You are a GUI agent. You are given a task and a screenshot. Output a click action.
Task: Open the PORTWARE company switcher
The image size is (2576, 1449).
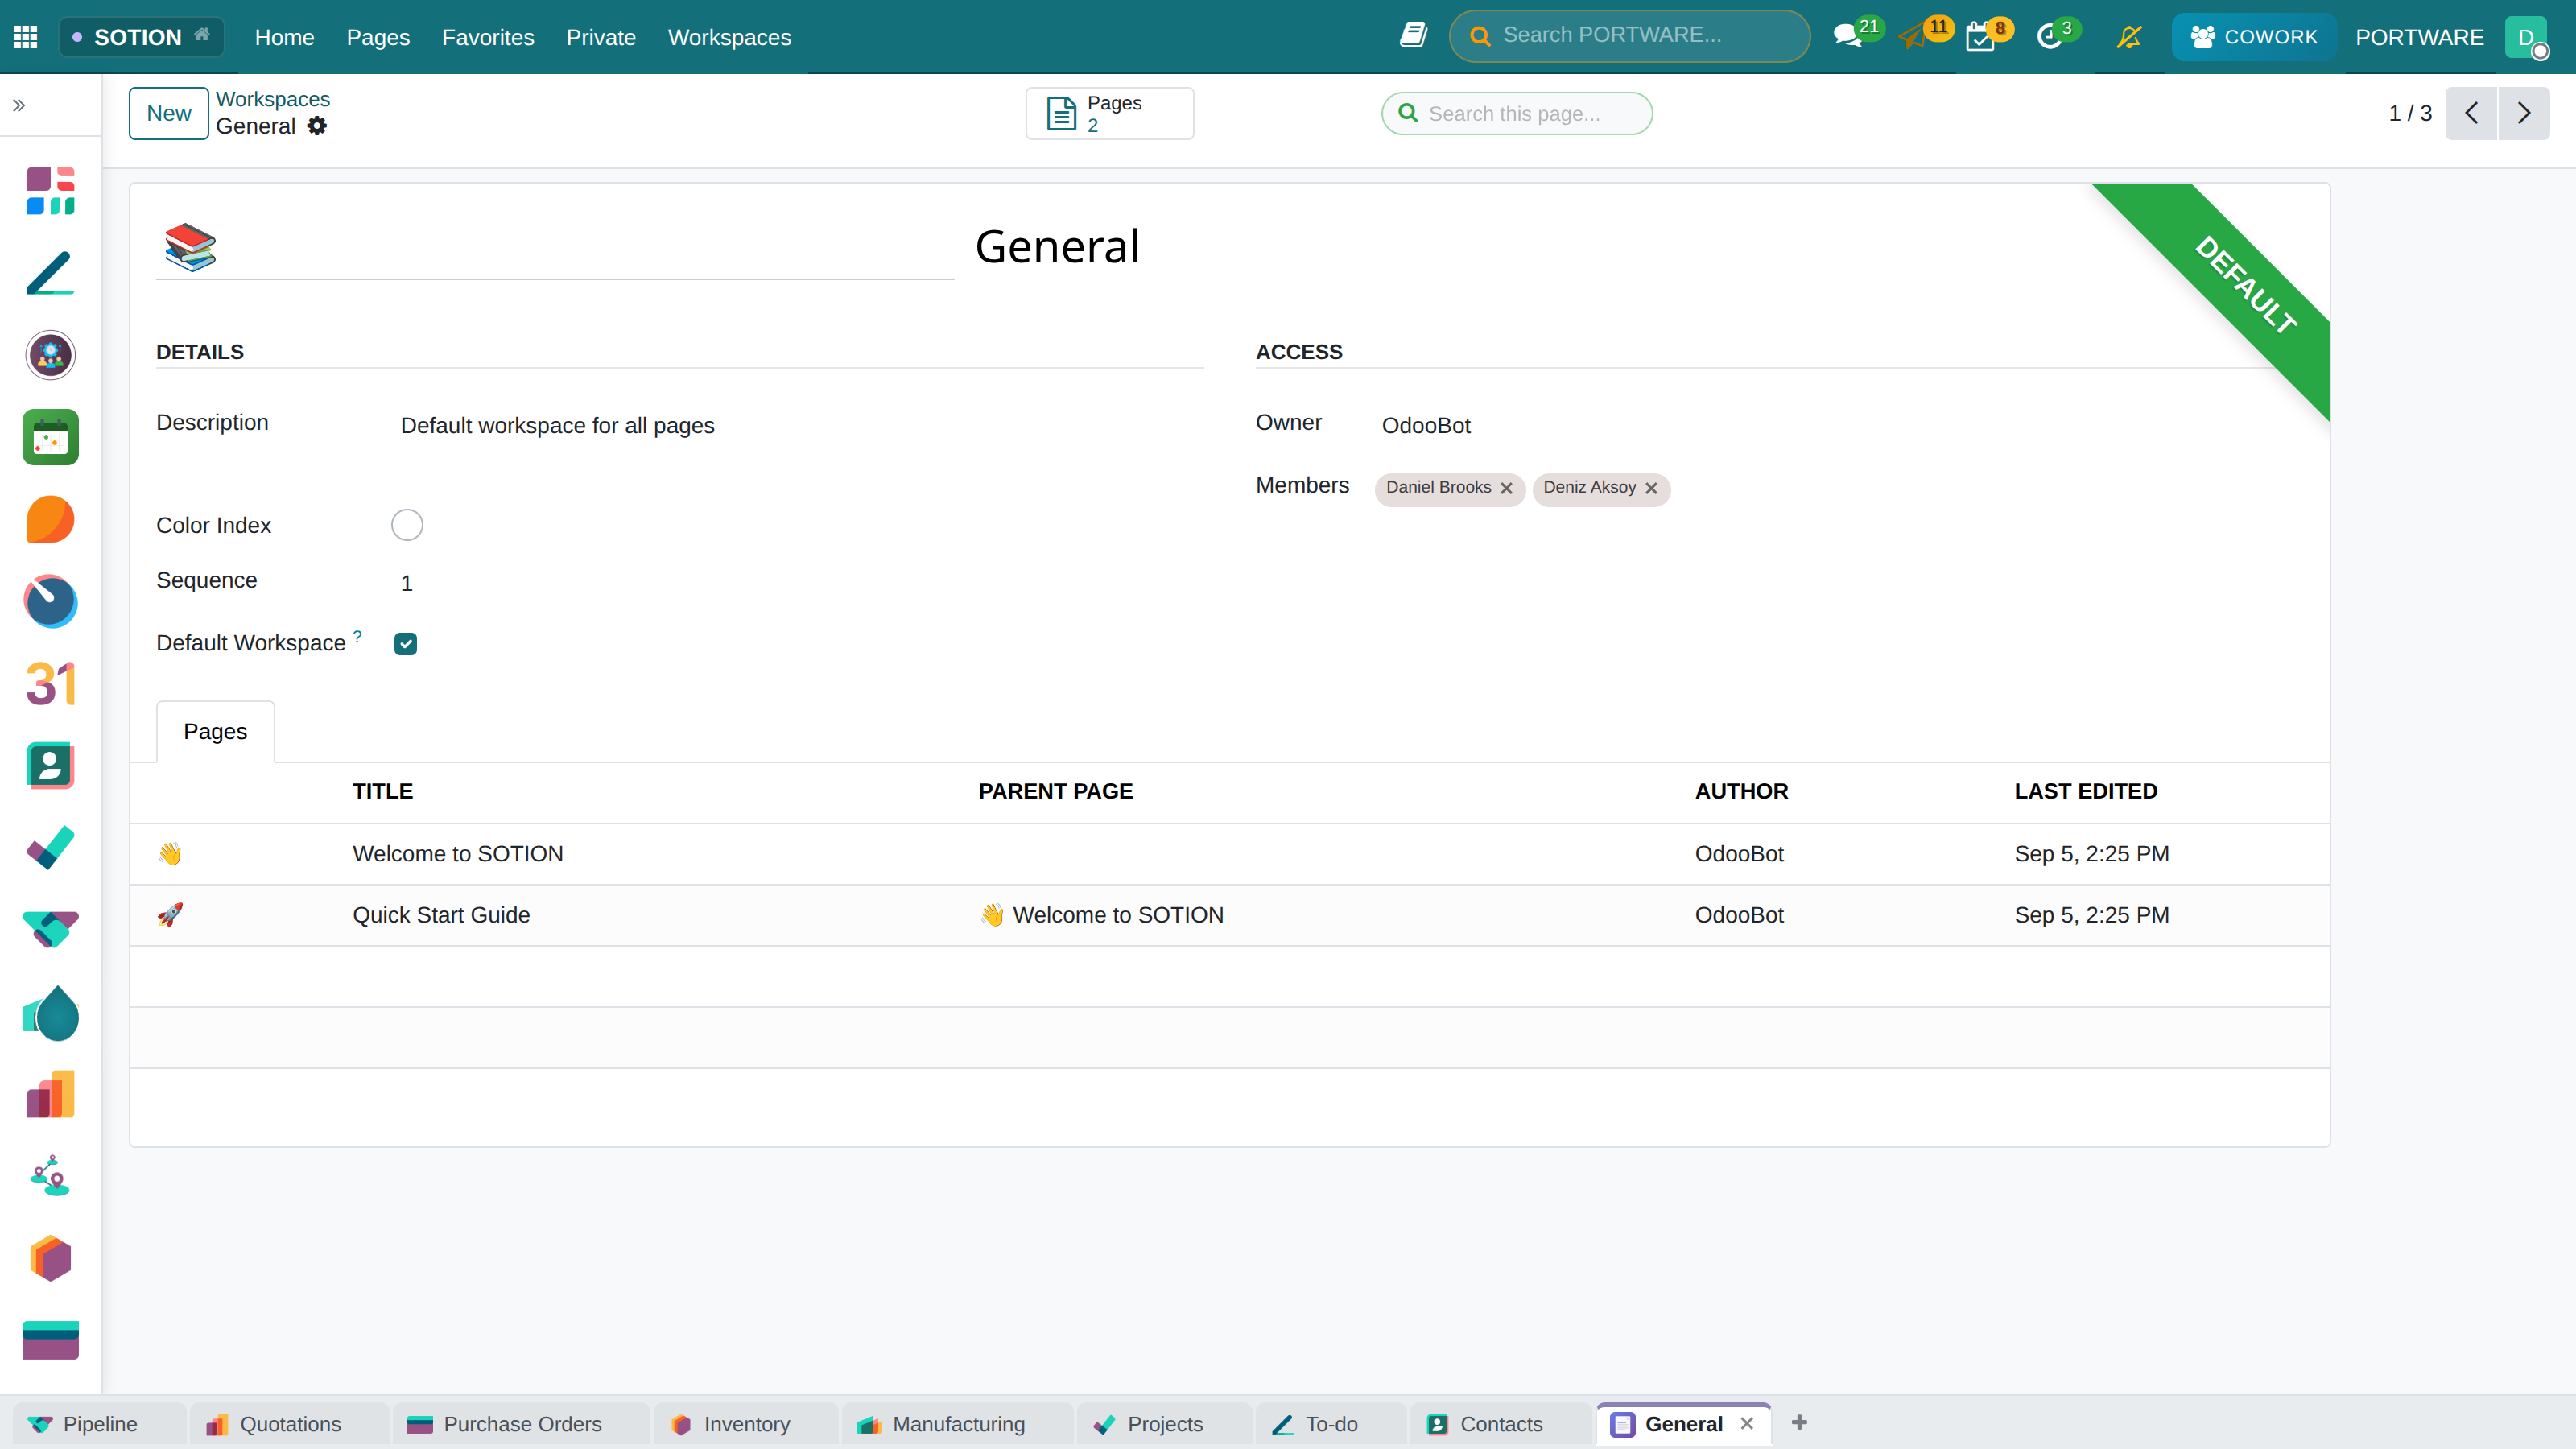pos(2419,37)
